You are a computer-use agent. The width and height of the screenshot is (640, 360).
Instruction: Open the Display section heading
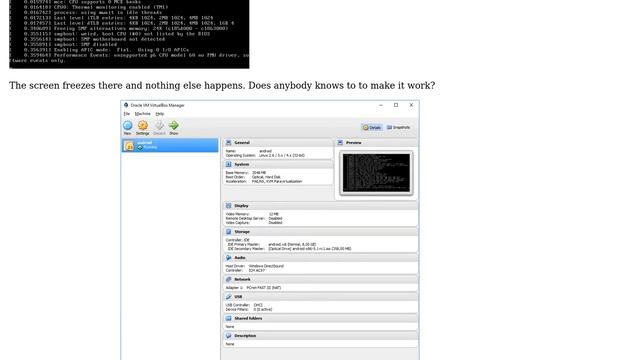[241, 206]
